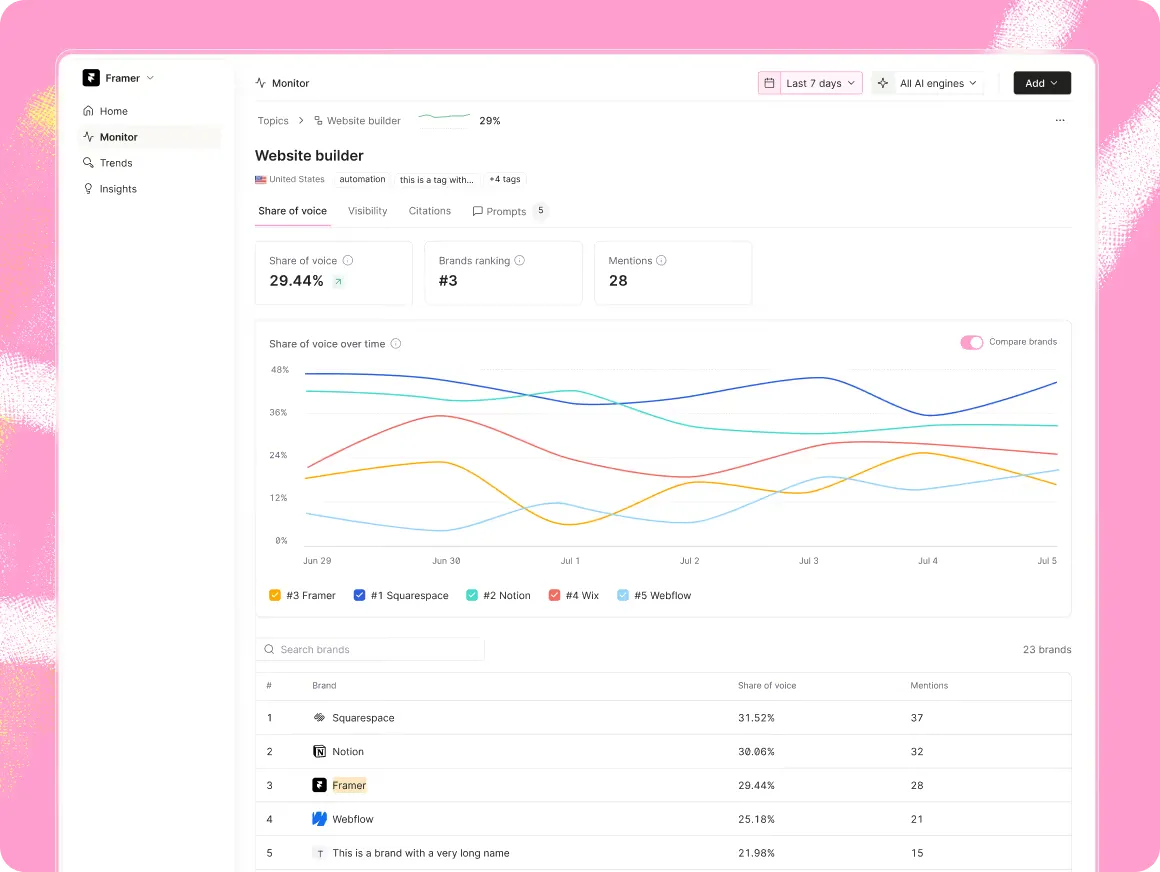The height and width of the screenshot is (872, 1160).
Task: Click the Search brands input field
Action: tap(370, 649)
